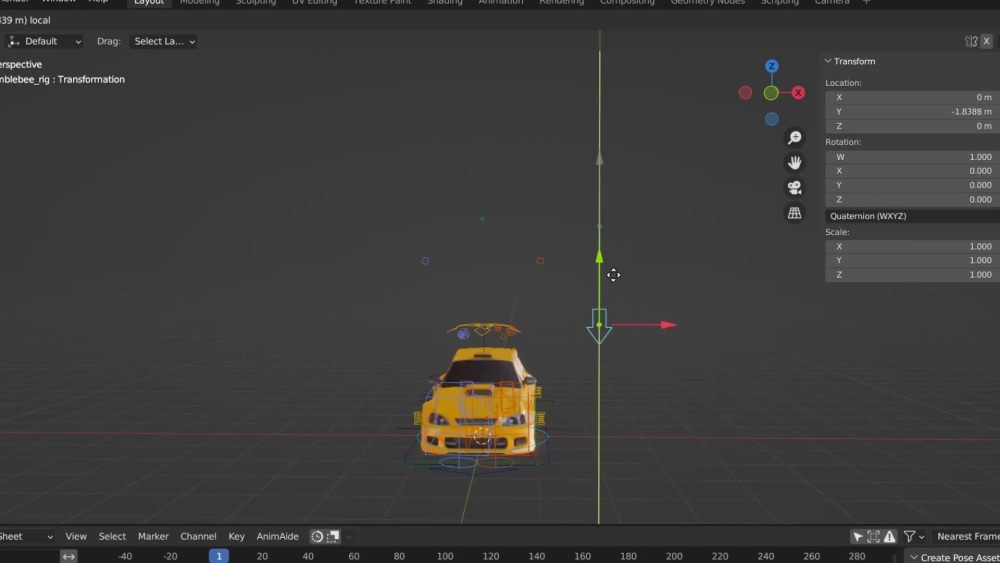Image resolution: width=1000 pixels, height=563 pixels.
Task: Click the pose mirror butterfly icon
Action: (x=971, y=41)
